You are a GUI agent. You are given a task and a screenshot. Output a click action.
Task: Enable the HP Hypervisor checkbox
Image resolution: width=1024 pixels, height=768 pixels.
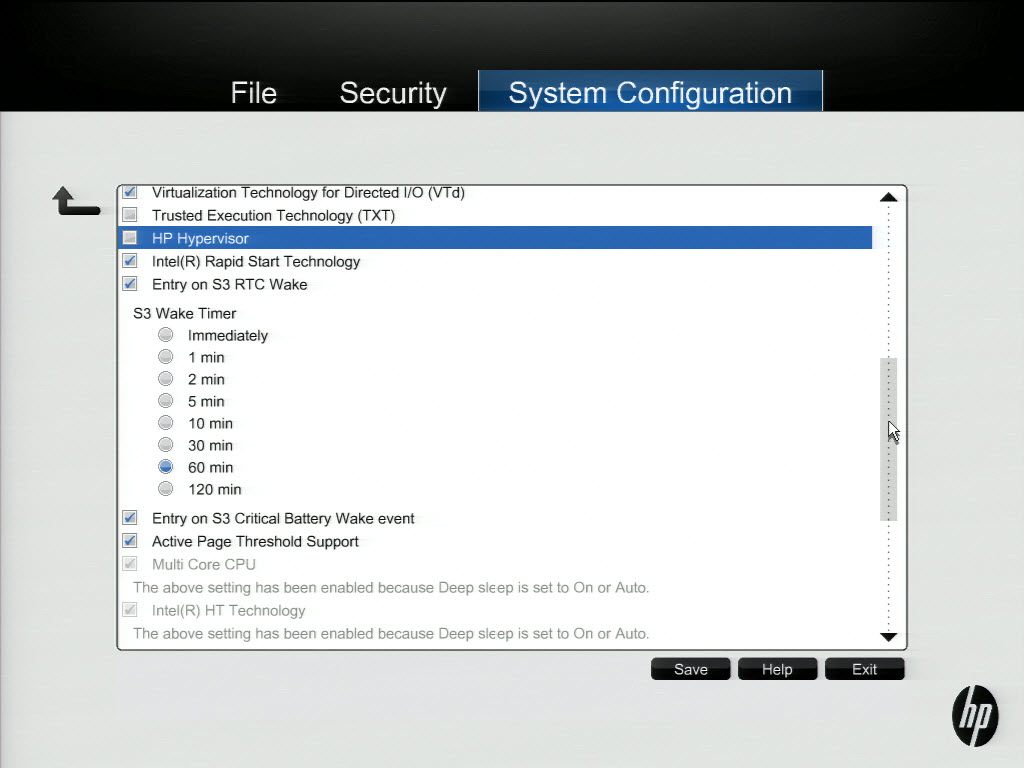(130, 238)
